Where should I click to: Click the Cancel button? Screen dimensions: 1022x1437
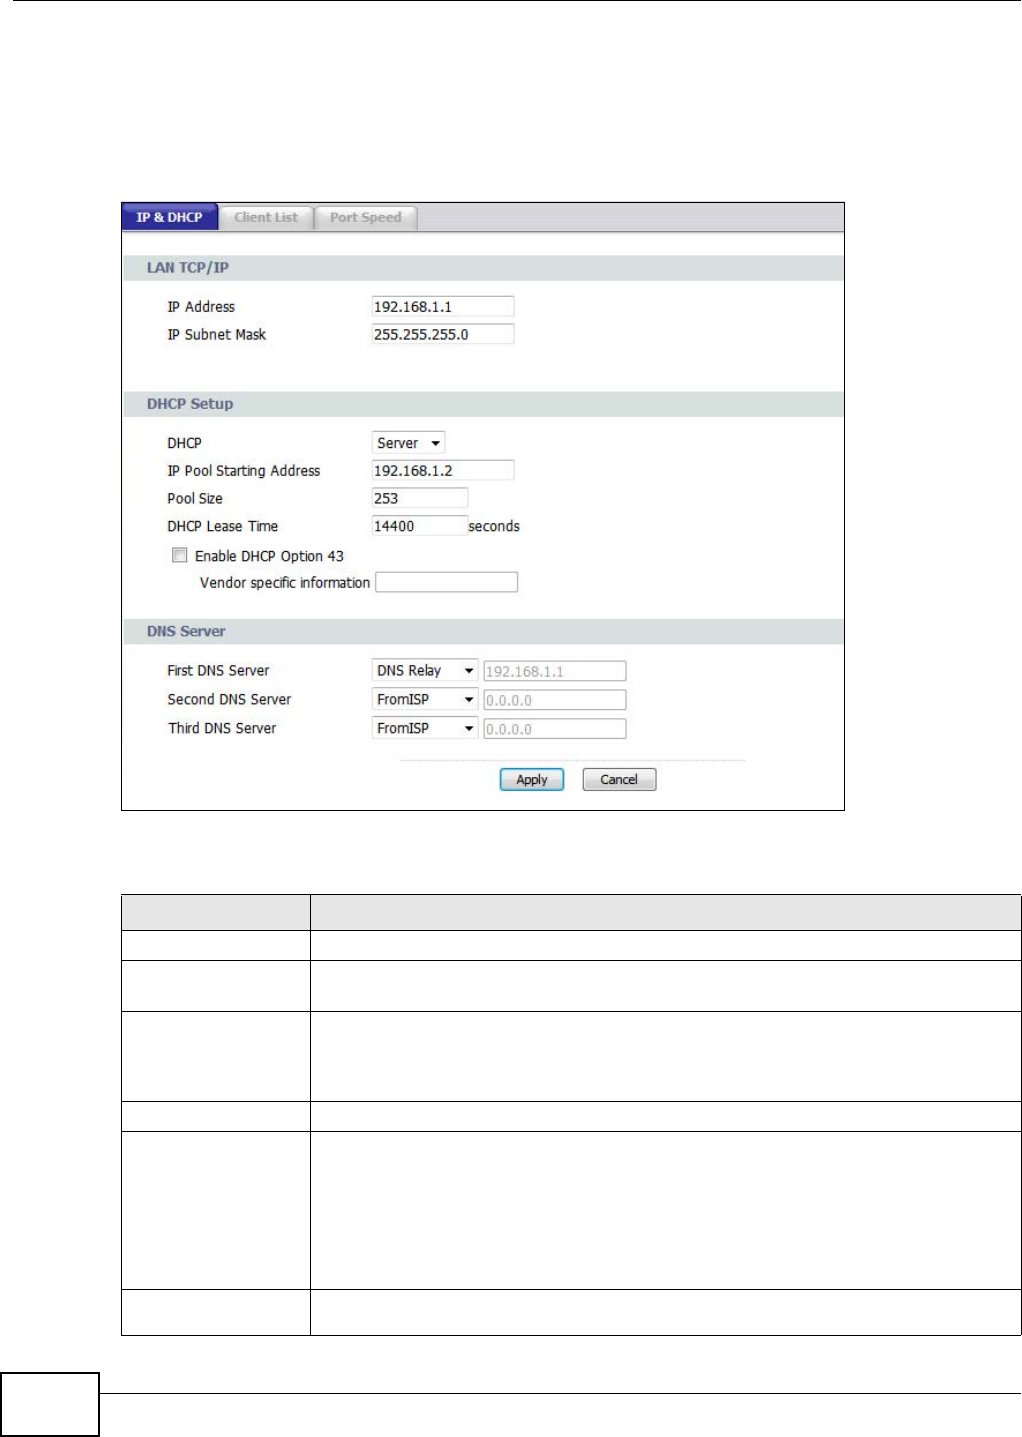click(619, 780)
